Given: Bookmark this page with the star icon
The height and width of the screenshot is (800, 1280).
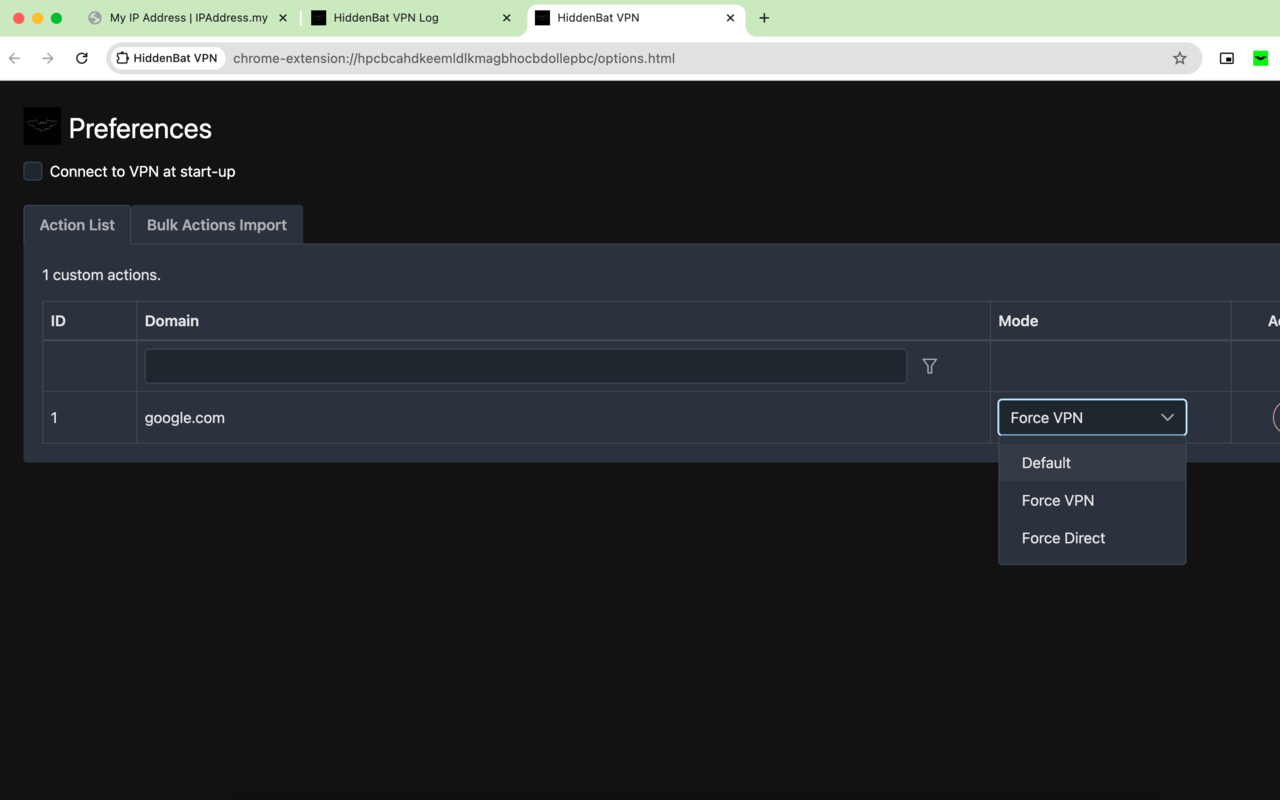Looking at the screenshot, I should click(x=1180, y=58).
